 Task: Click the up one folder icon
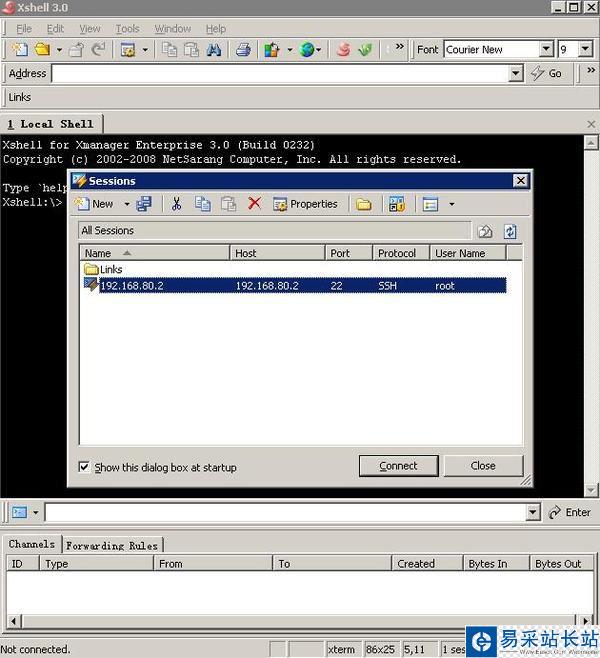click(485, 231)
